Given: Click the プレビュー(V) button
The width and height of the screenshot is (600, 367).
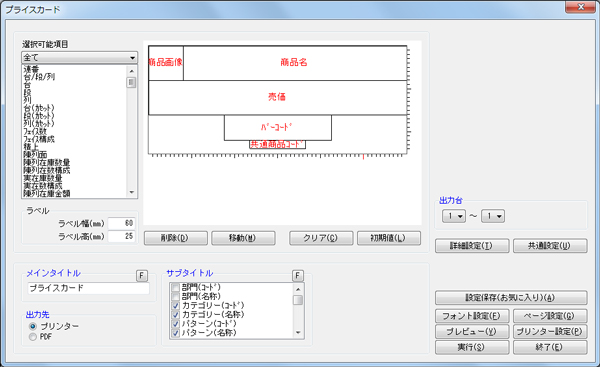Looking at the screenshot, I should 472,331.
